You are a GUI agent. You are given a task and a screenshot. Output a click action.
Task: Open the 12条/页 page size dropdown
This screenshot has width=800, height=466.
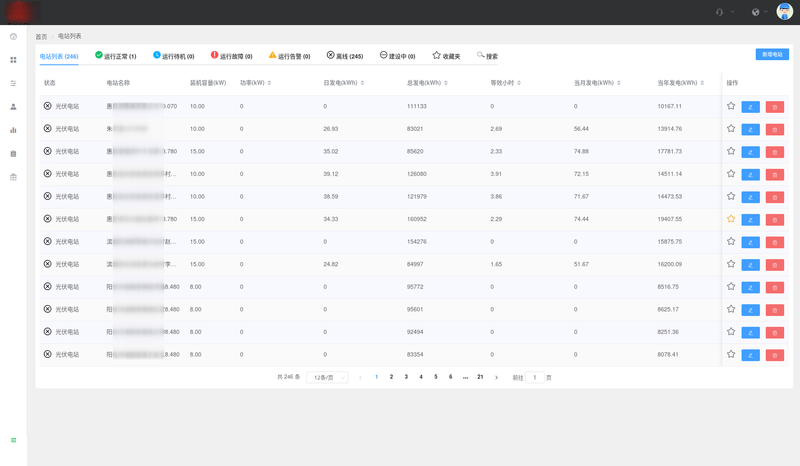327,377
